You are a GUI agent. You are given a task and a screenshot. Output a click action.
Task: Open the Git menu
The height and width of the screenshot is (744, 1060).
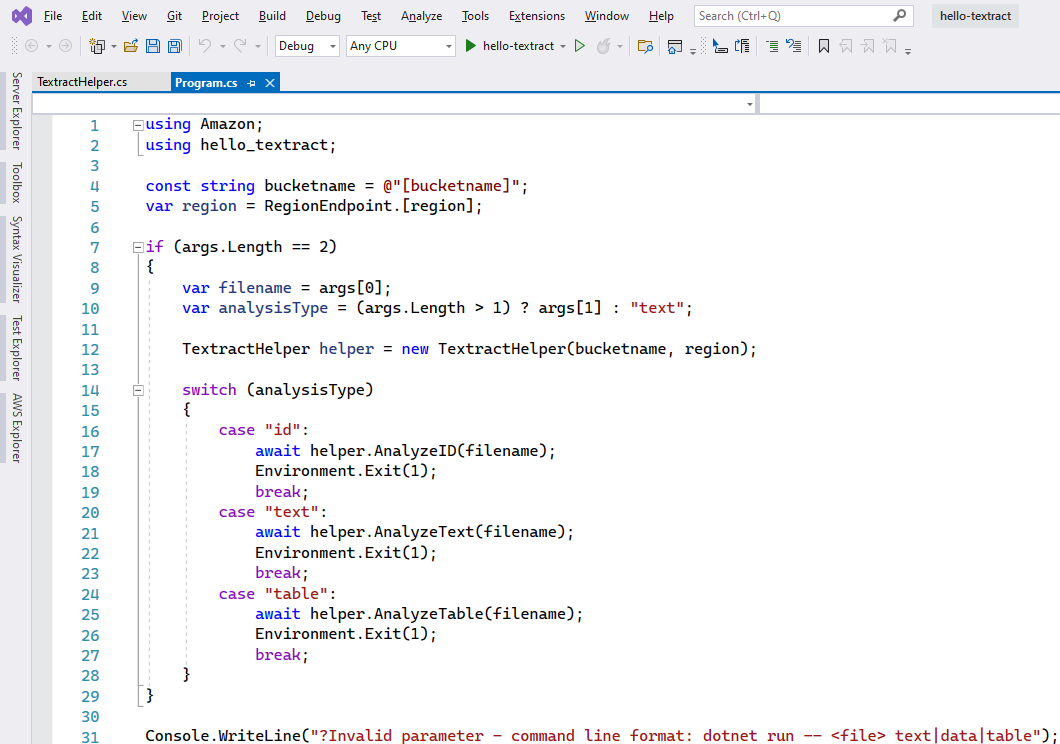(x=174, y=16)
